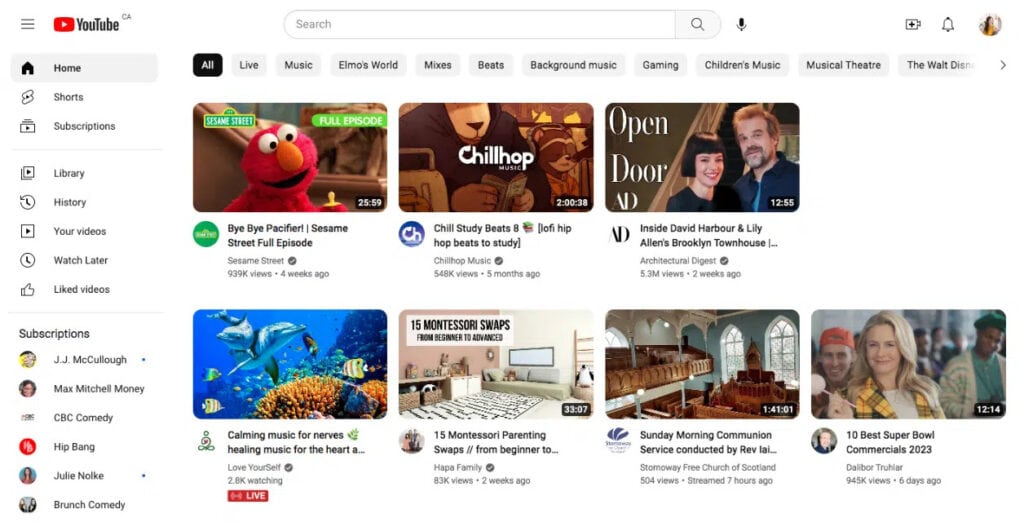Click the search magnifier button
Image resolution: width=1024 pixels, height=527 pixels.
[697, 24]
